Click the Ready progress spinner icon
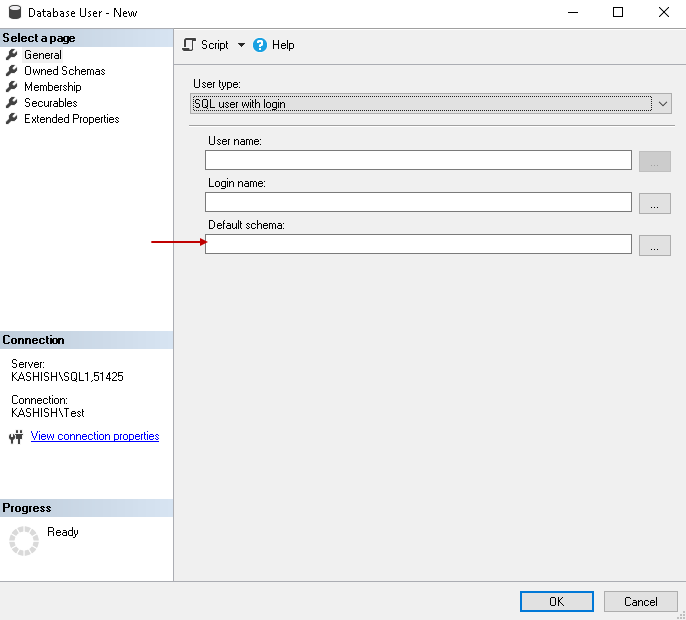 click(23, 541)
